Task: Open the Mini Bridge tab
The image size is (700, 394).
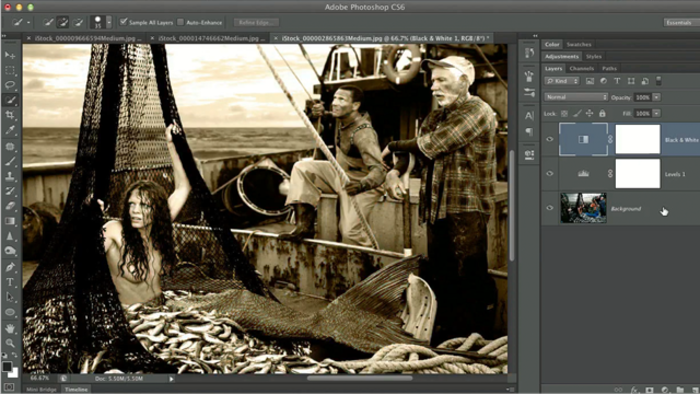Action: [x=41, y=389]
